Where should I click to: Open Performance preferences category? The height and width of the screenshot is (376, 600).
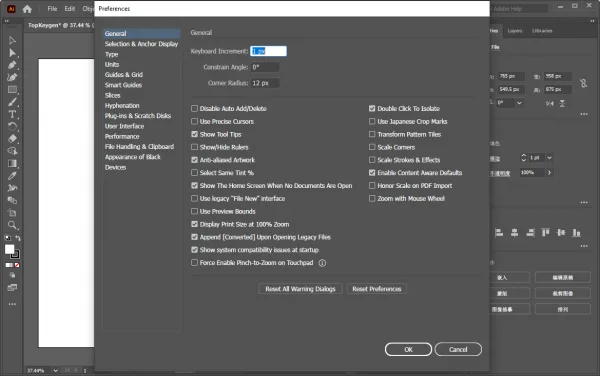coord(122,137)
